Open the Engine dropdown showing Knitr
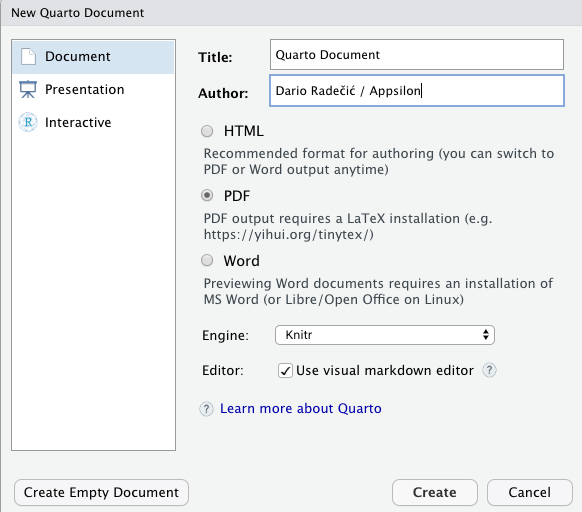This screenshot has height=512, width=582. point(385,335)
